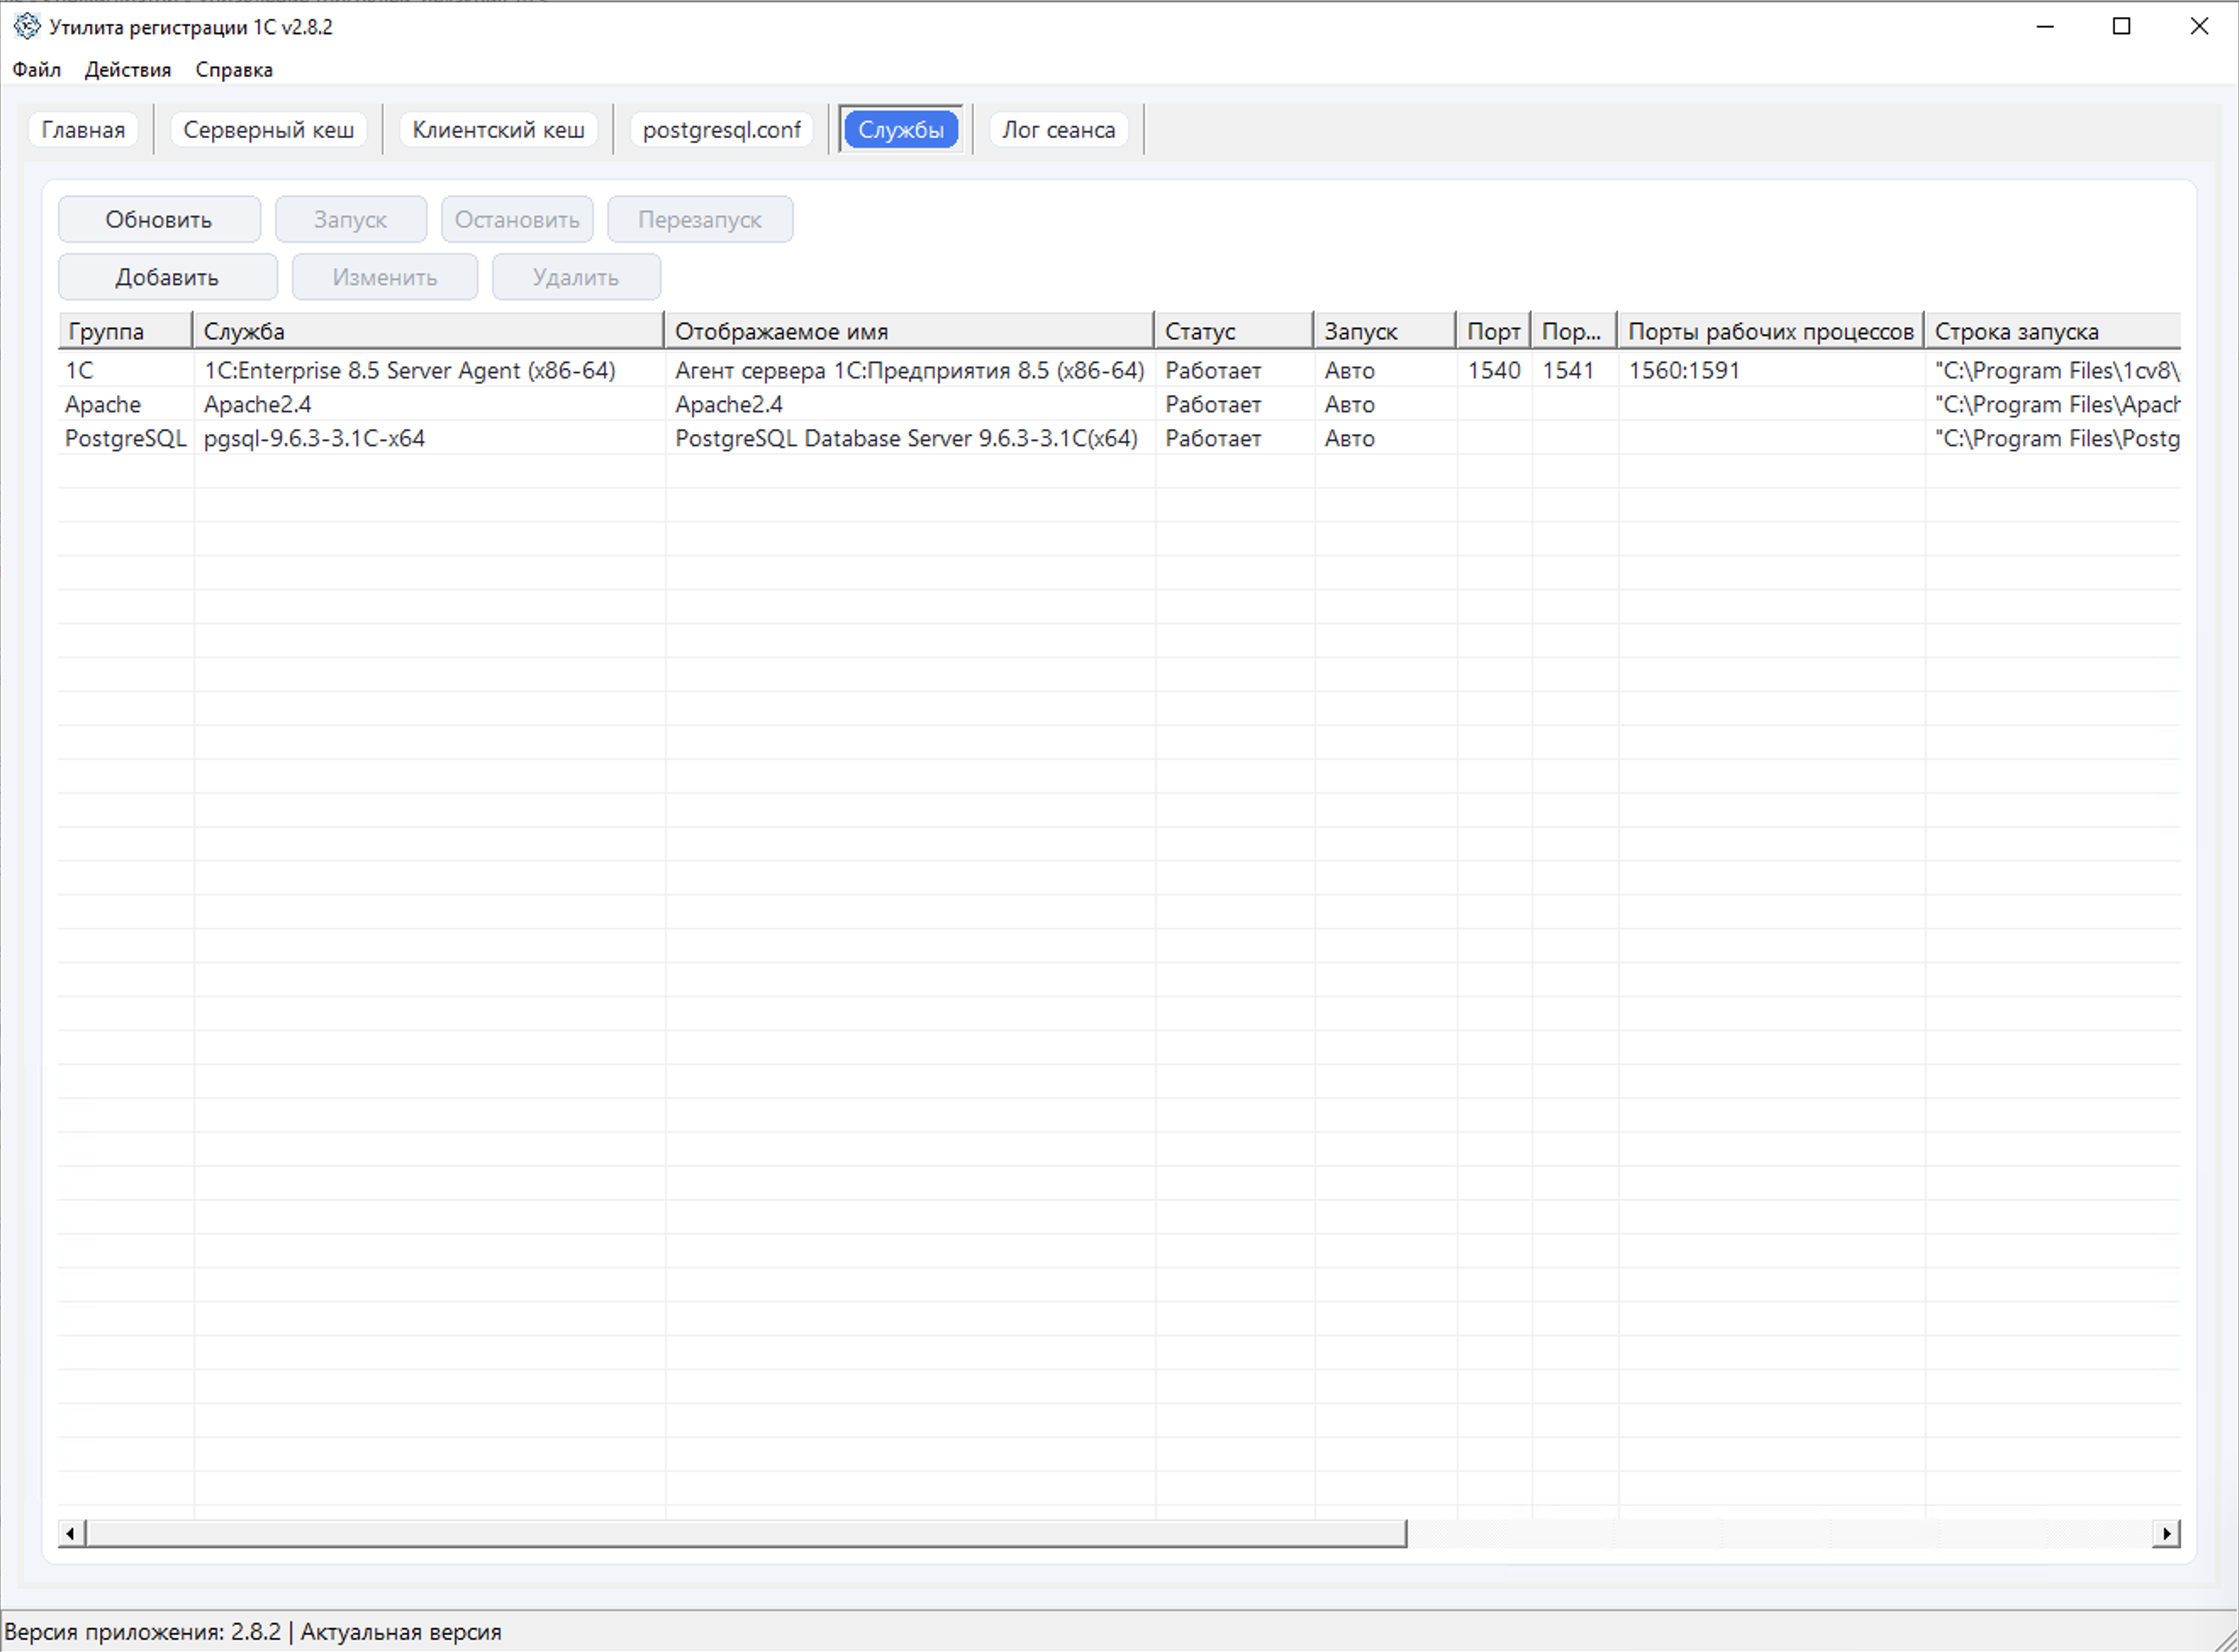The height and width of the screenshot is (1652, 2239).
Task: Click the Добавить button
Action: coord(167,277)
